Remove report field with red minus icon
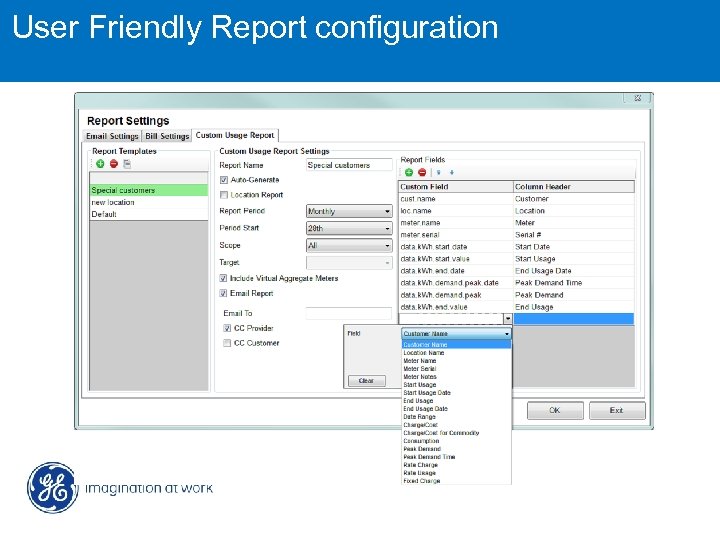Viewport: 720px width, 540px height. point(422,172)
